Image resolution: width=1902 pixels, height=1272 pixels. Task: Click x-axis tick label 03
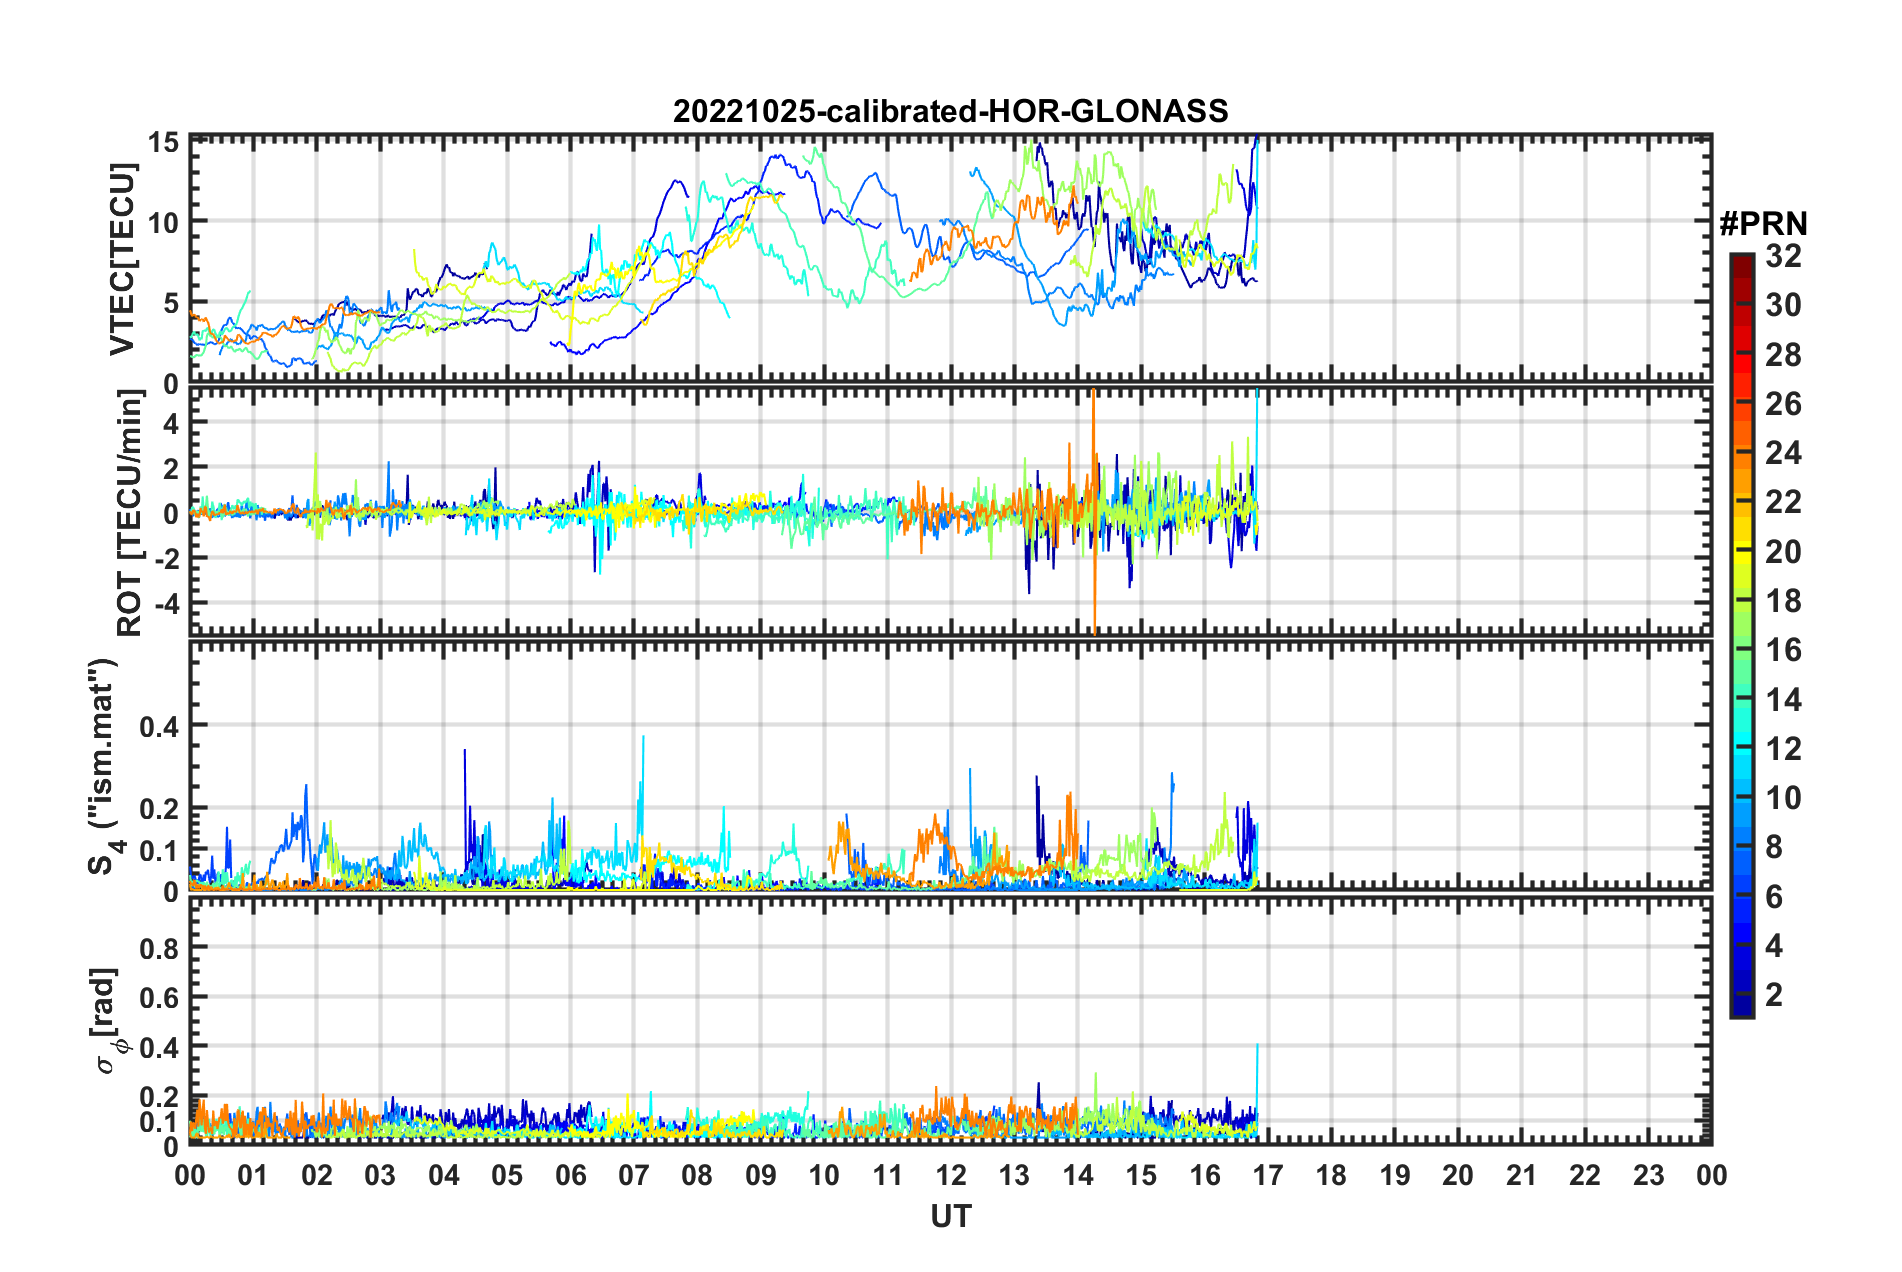(380, 1175)
